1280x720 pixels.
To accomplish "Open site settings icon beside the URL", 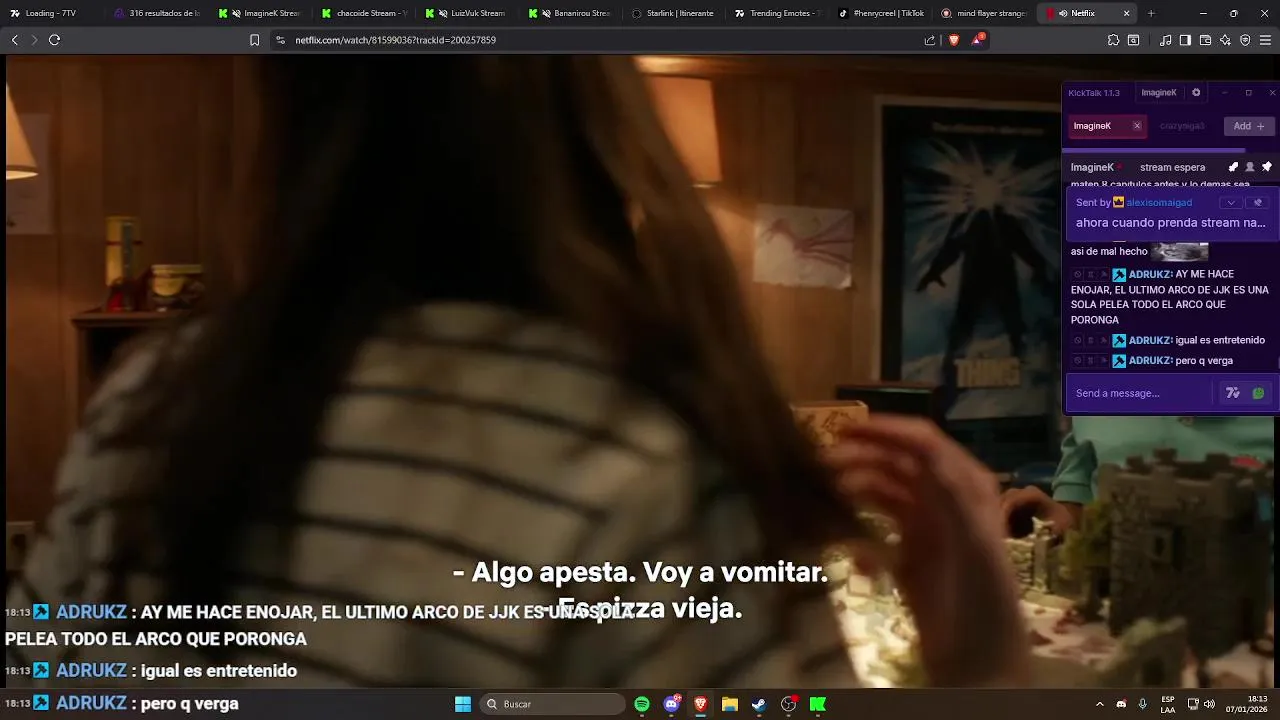I will [280, 40].
